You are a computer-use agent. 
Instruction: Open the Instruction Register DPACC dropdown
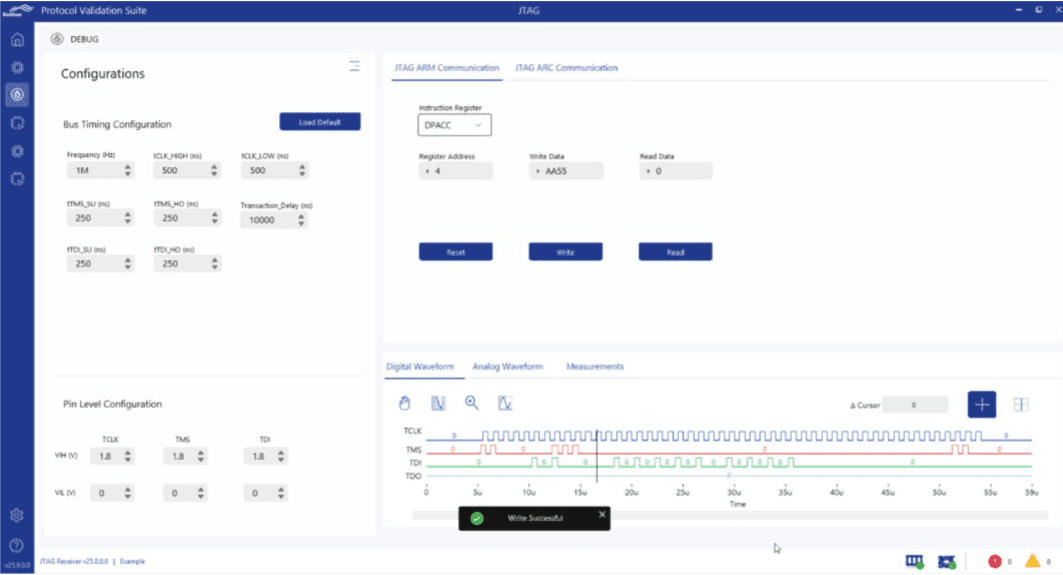pos(454,125)
